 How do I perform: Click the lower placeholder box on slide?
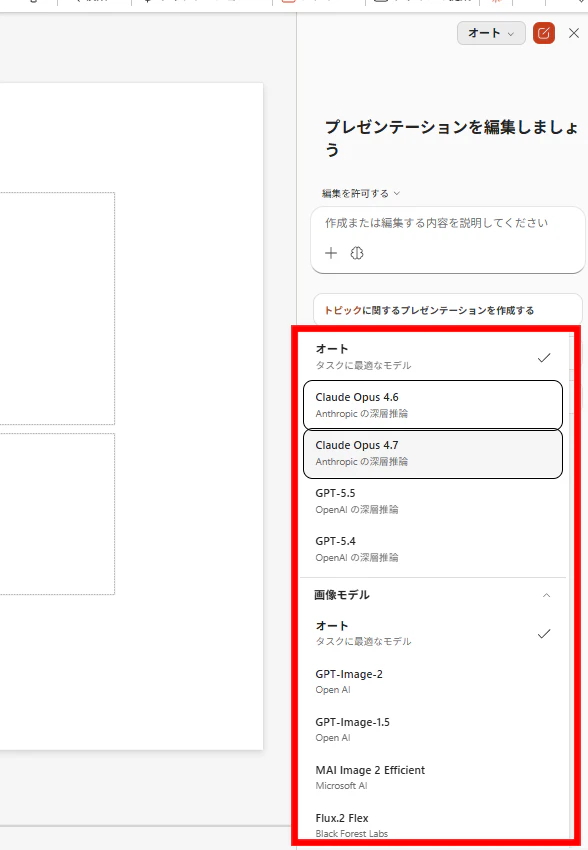(x=57, y=514)
